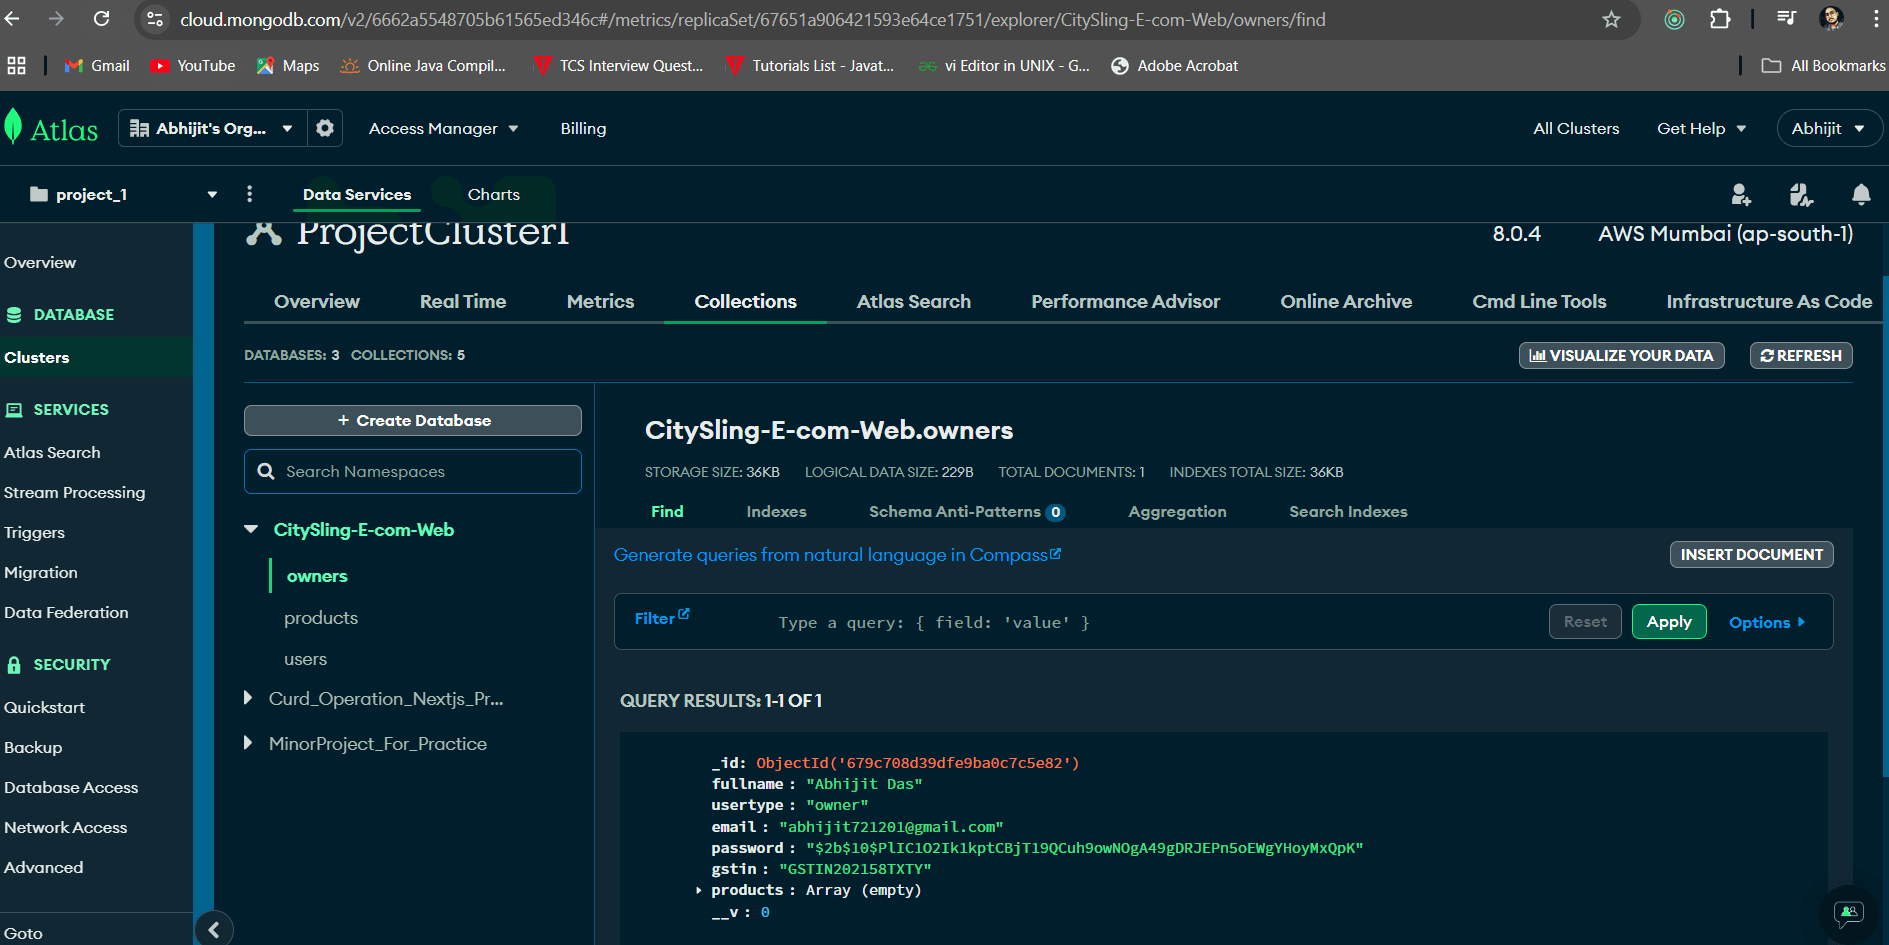Screen dimensions: 1889x945
Task: Click the site information icon in address bar
Action: 155,19
